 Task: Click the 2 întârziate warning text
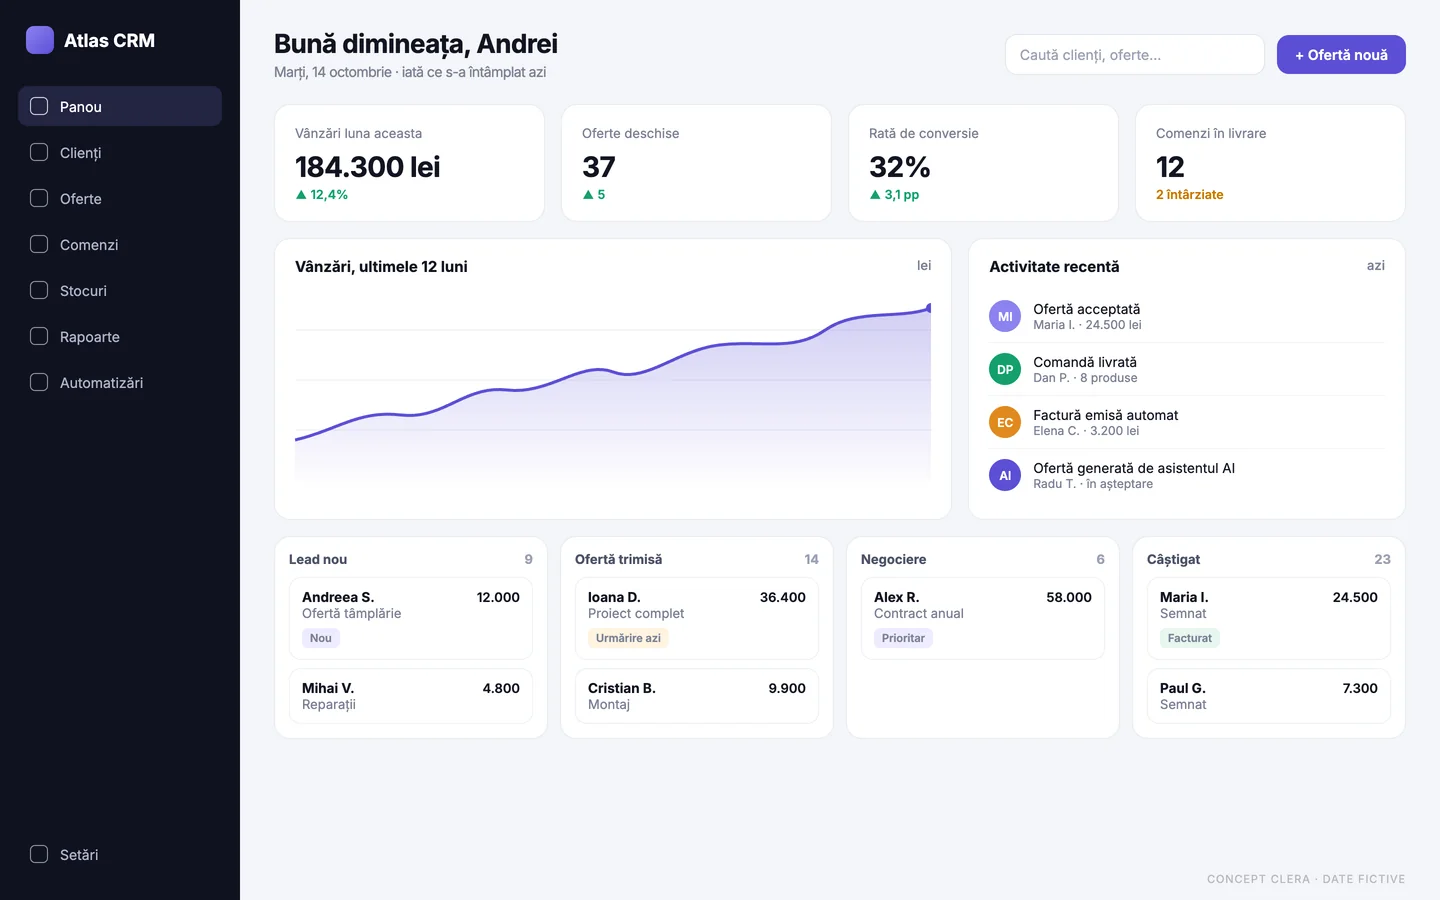(1190, 195)
